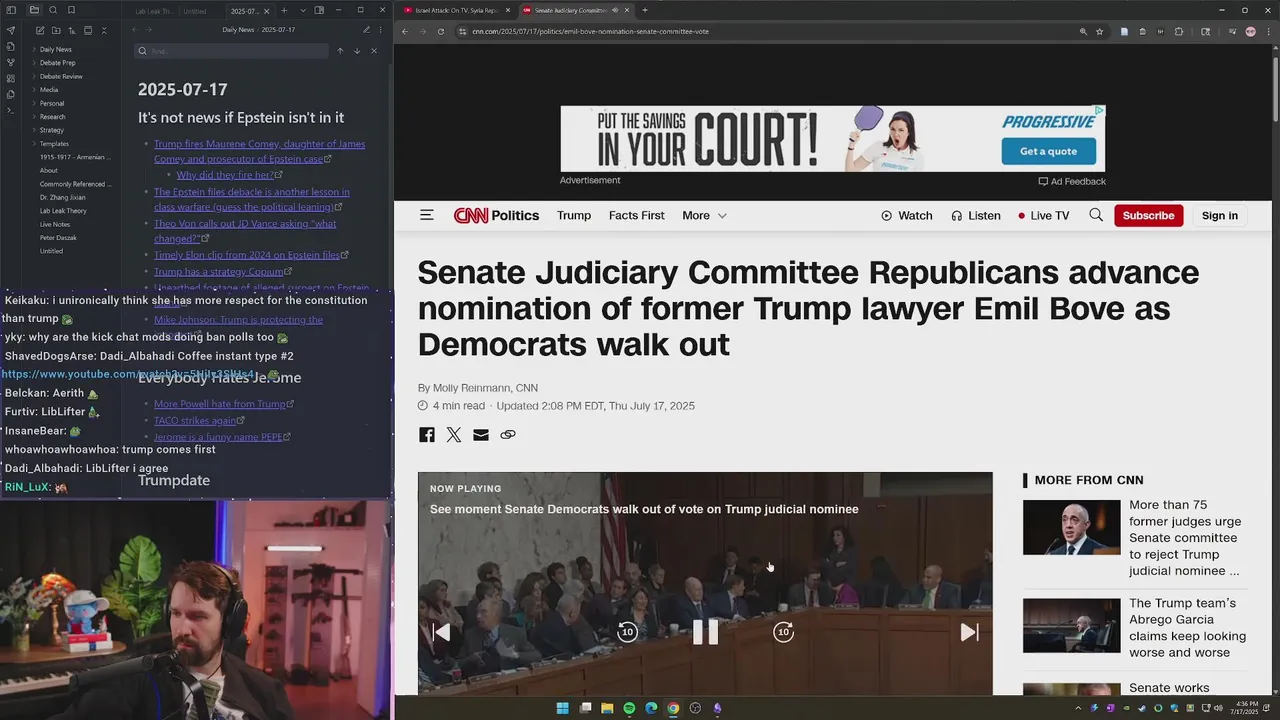Viewport: 1280px width, 720px height.
Task: Open CNN Watch link
Action: pyautogui.click(x=907, y=215)
